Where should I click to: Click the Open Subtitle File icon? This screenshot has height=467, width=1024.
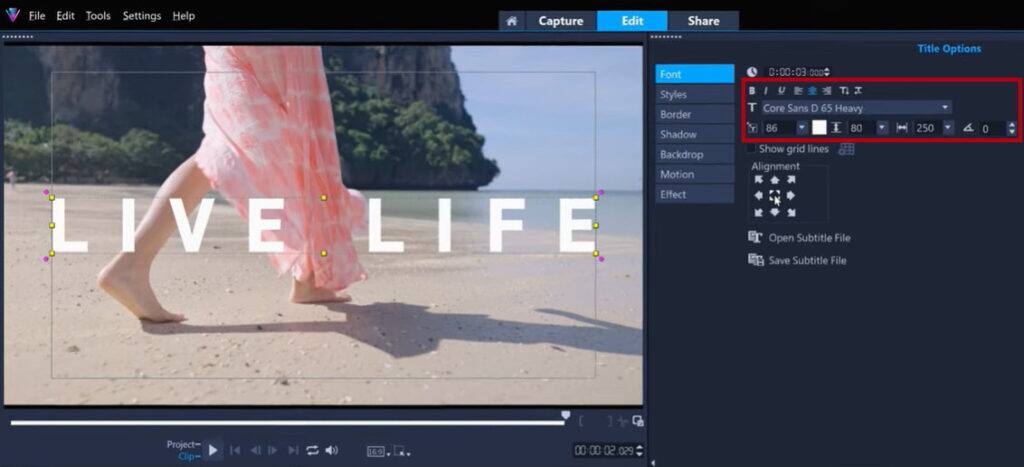click(756, 238)
